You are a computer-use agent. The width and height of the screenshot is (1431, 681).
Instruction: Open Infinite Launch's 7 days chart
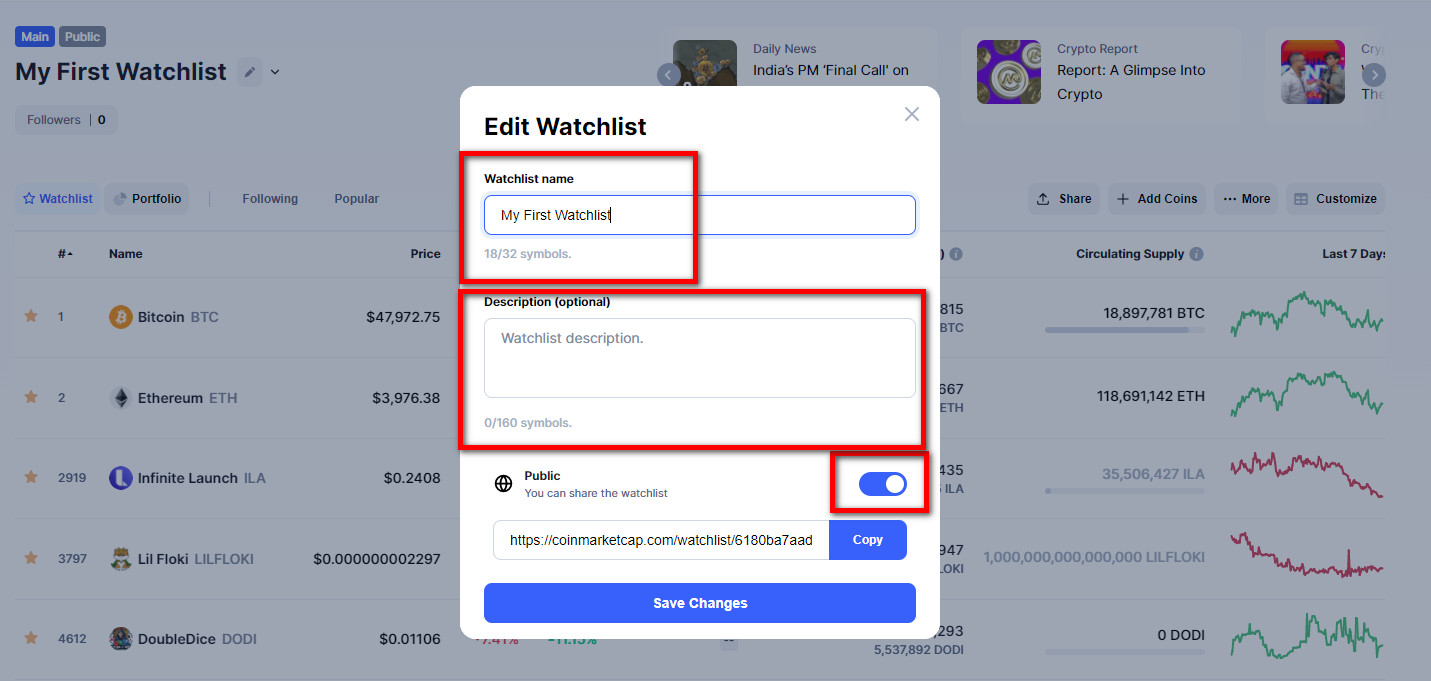point(1307,474)
